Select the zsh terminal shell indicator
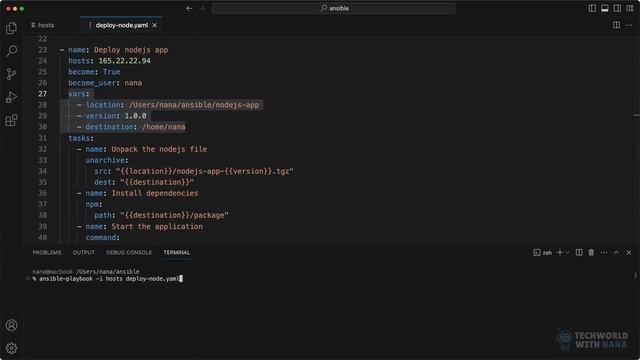The height and width of the screenshot is (360, 640). pos(542,253)
